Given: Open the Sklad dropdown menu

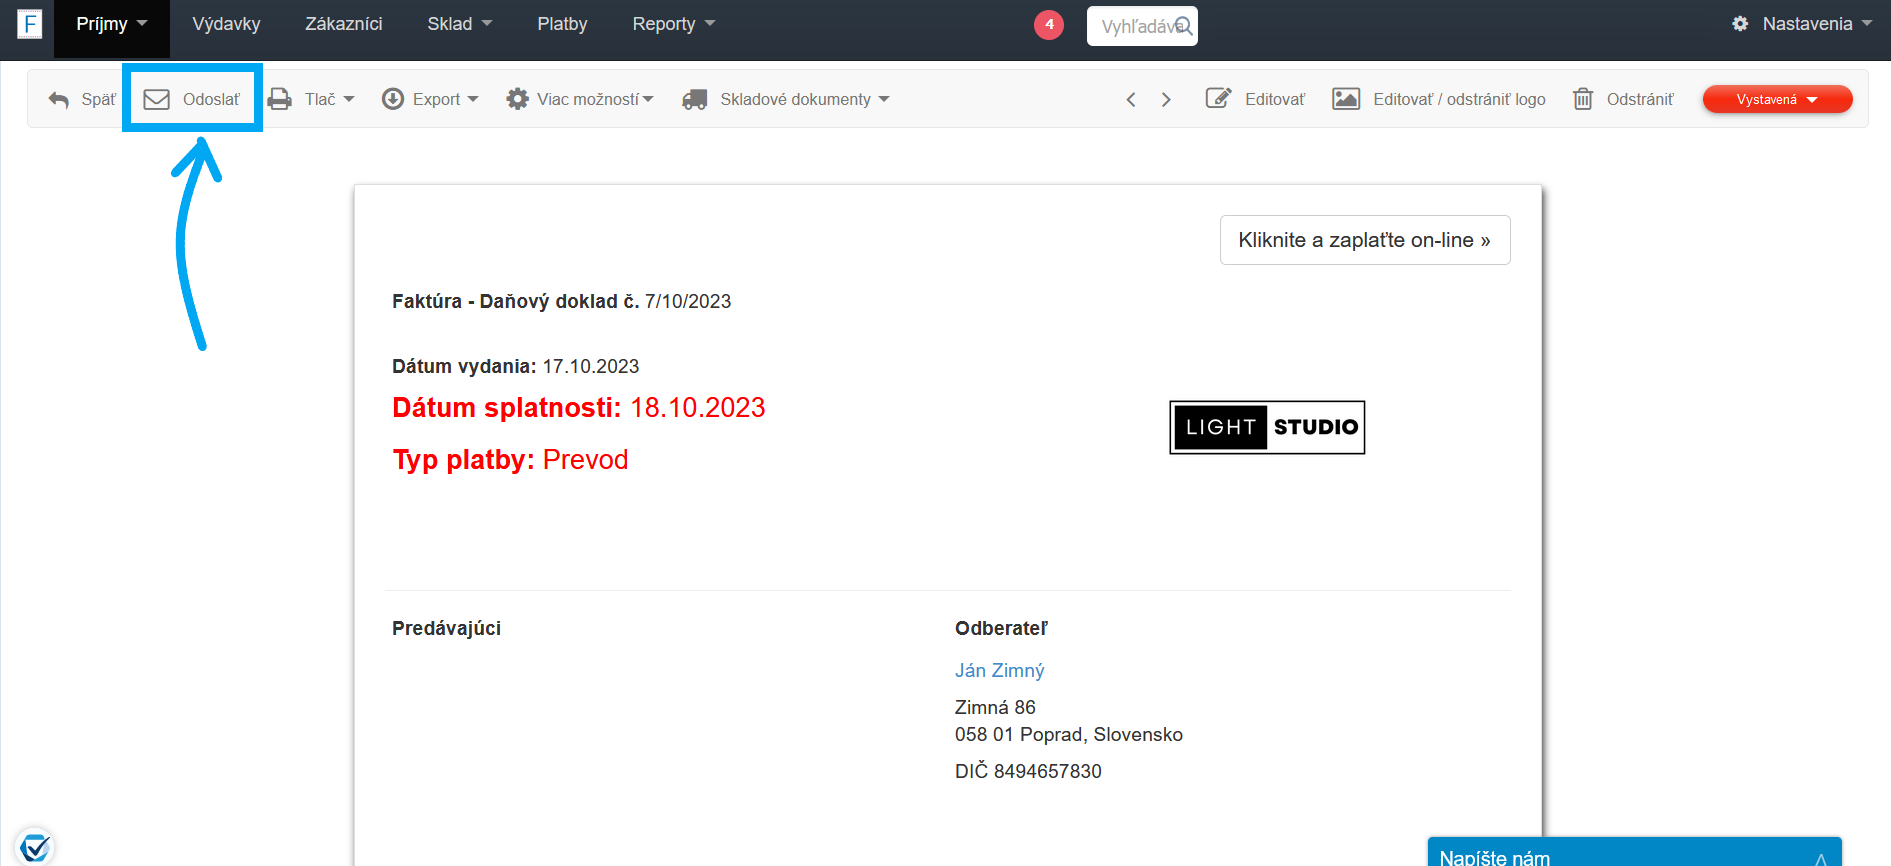Looking at the screenshot, I should click(460, 24).
